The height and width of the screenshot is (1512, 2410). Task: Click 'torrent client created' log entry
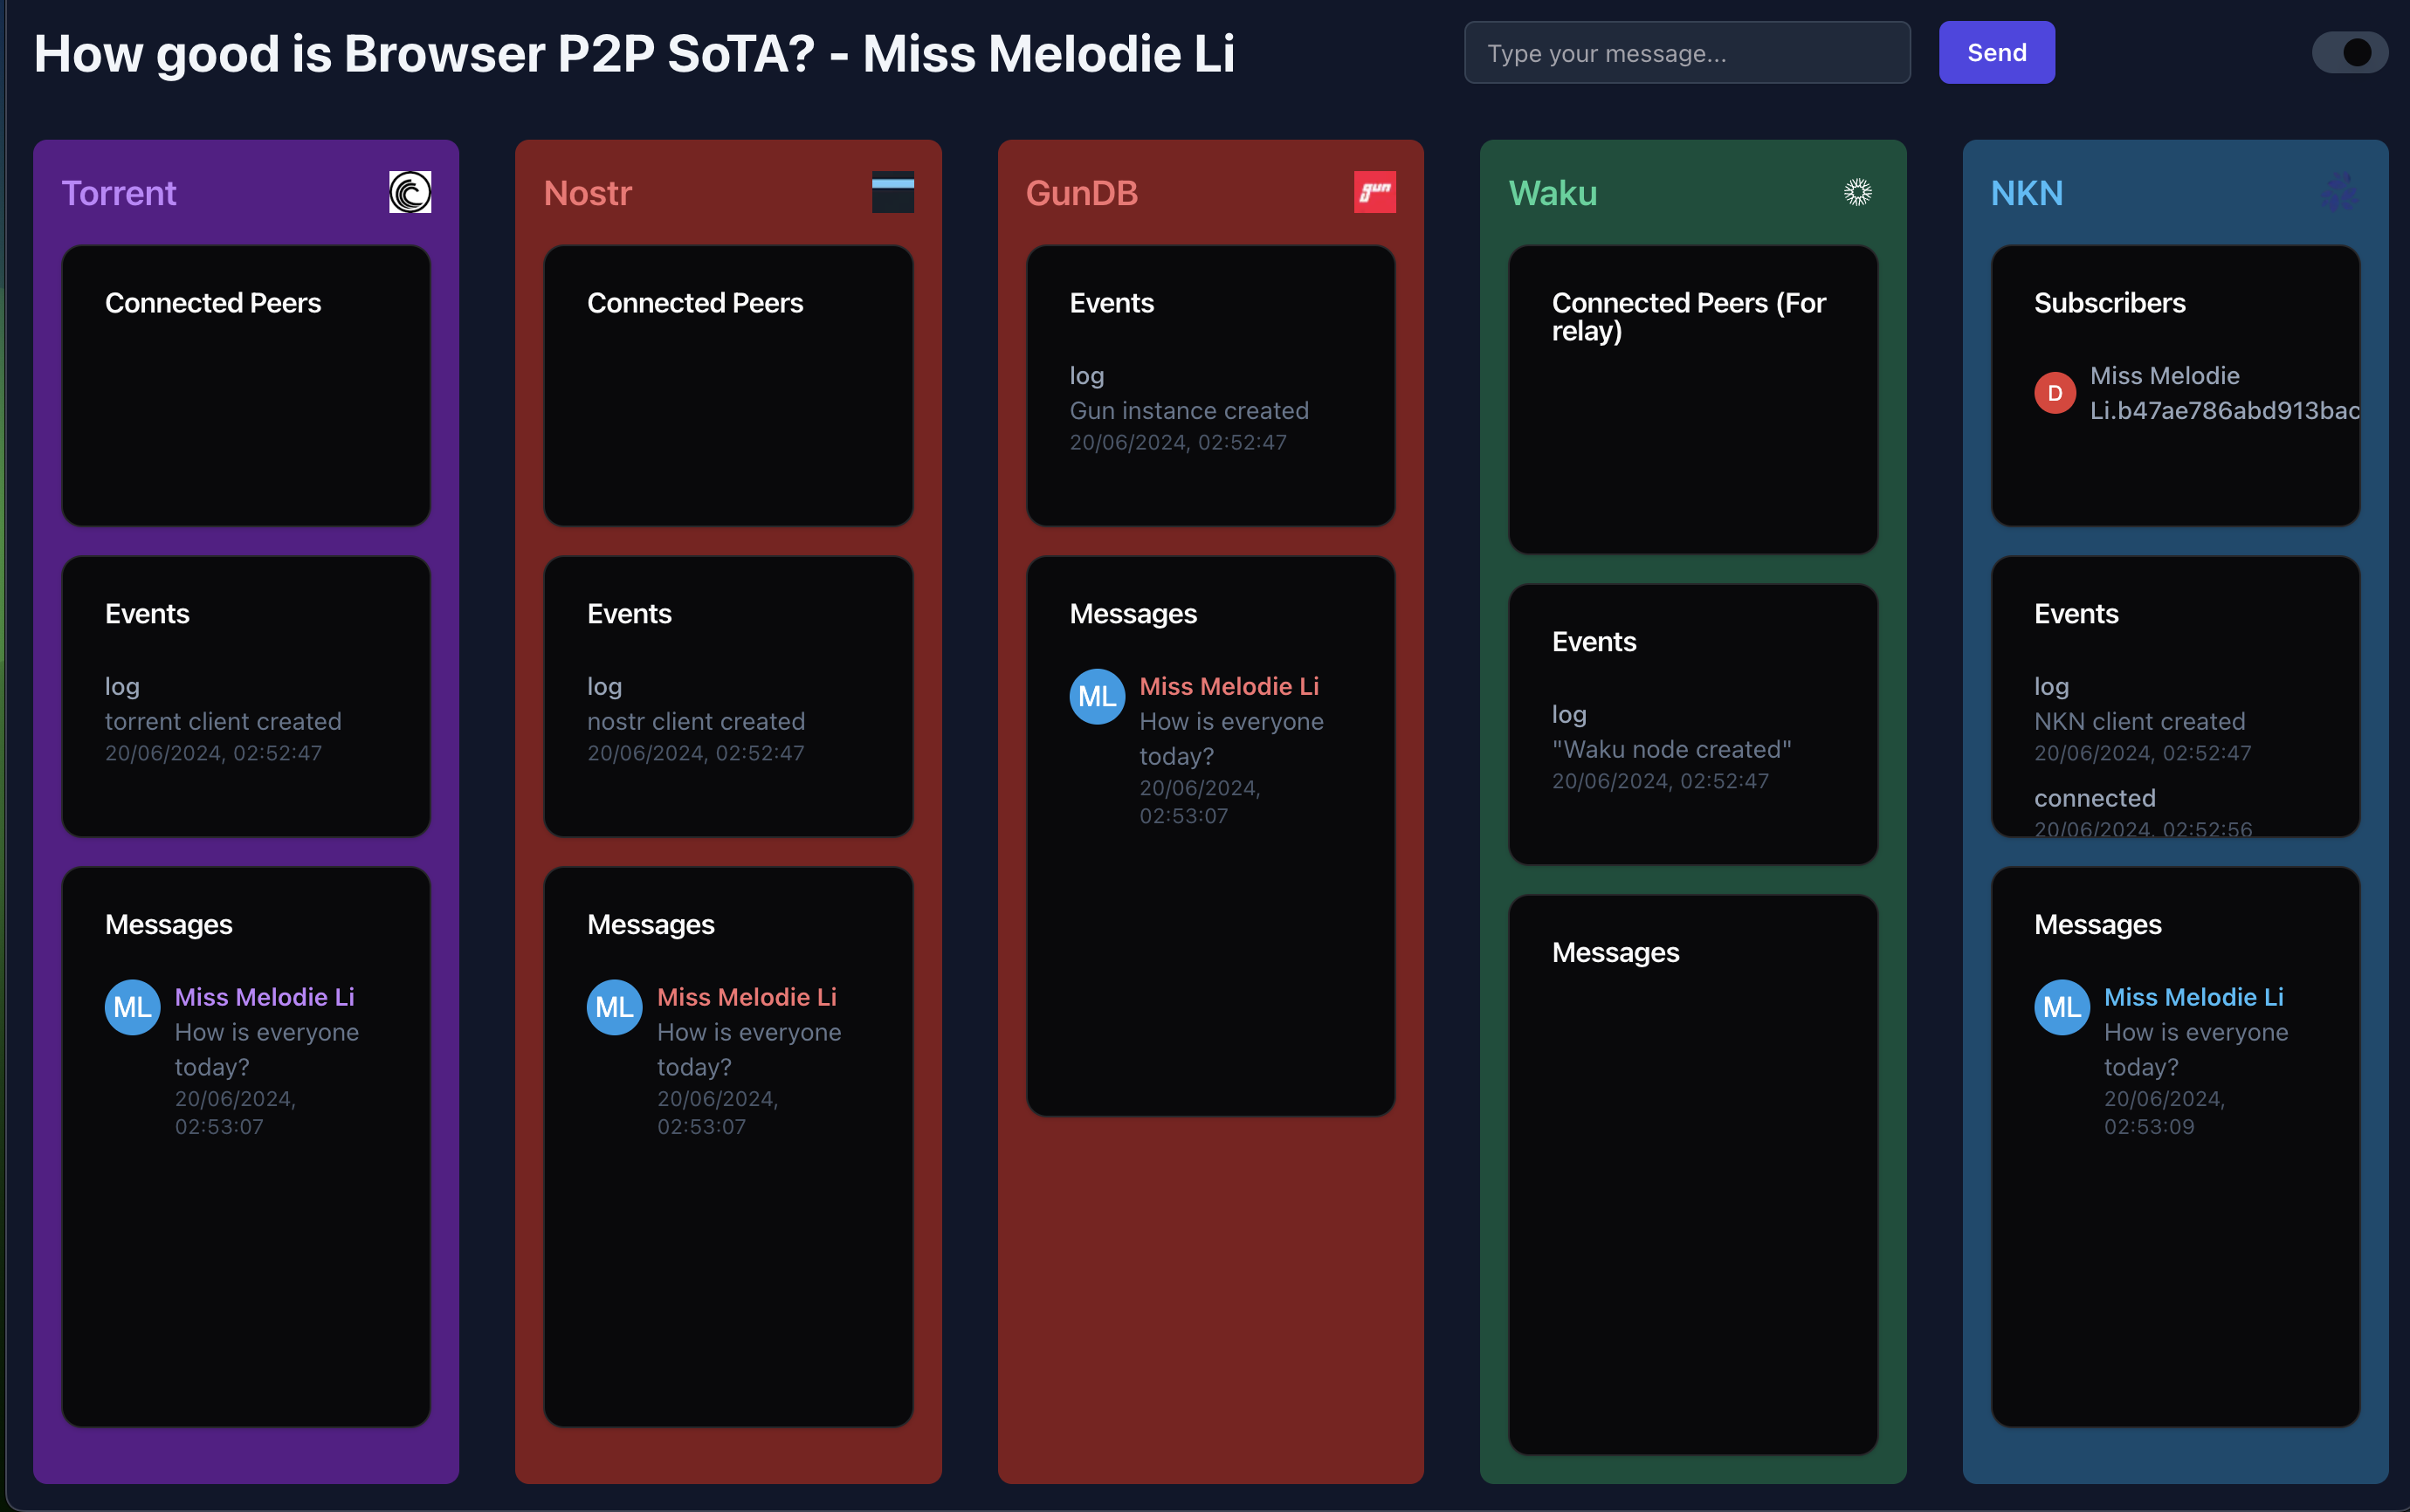(223, 721)
